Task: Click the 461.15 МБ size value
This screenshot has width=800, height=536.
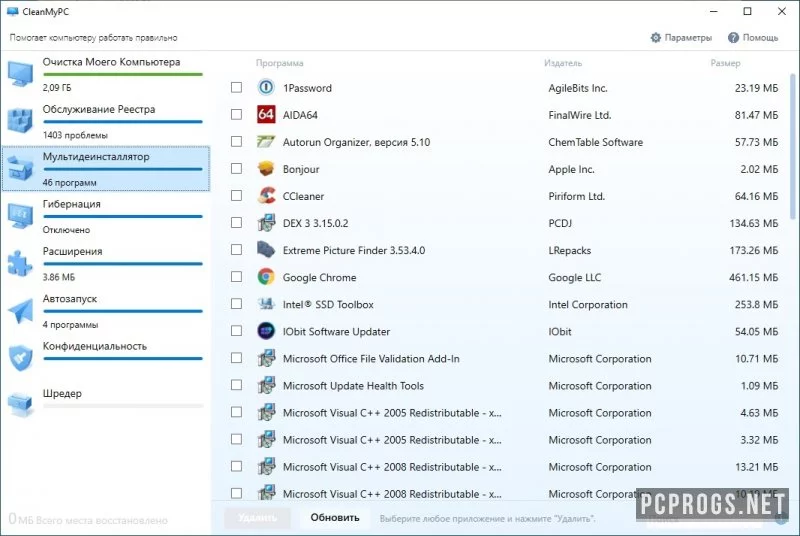Action: (754, 277)
